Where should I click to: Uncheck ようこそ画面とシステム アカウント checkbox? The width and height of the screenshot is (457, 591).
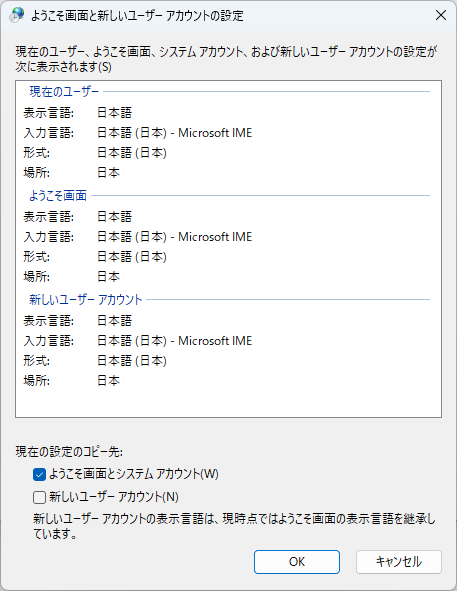tap(39, 474)
